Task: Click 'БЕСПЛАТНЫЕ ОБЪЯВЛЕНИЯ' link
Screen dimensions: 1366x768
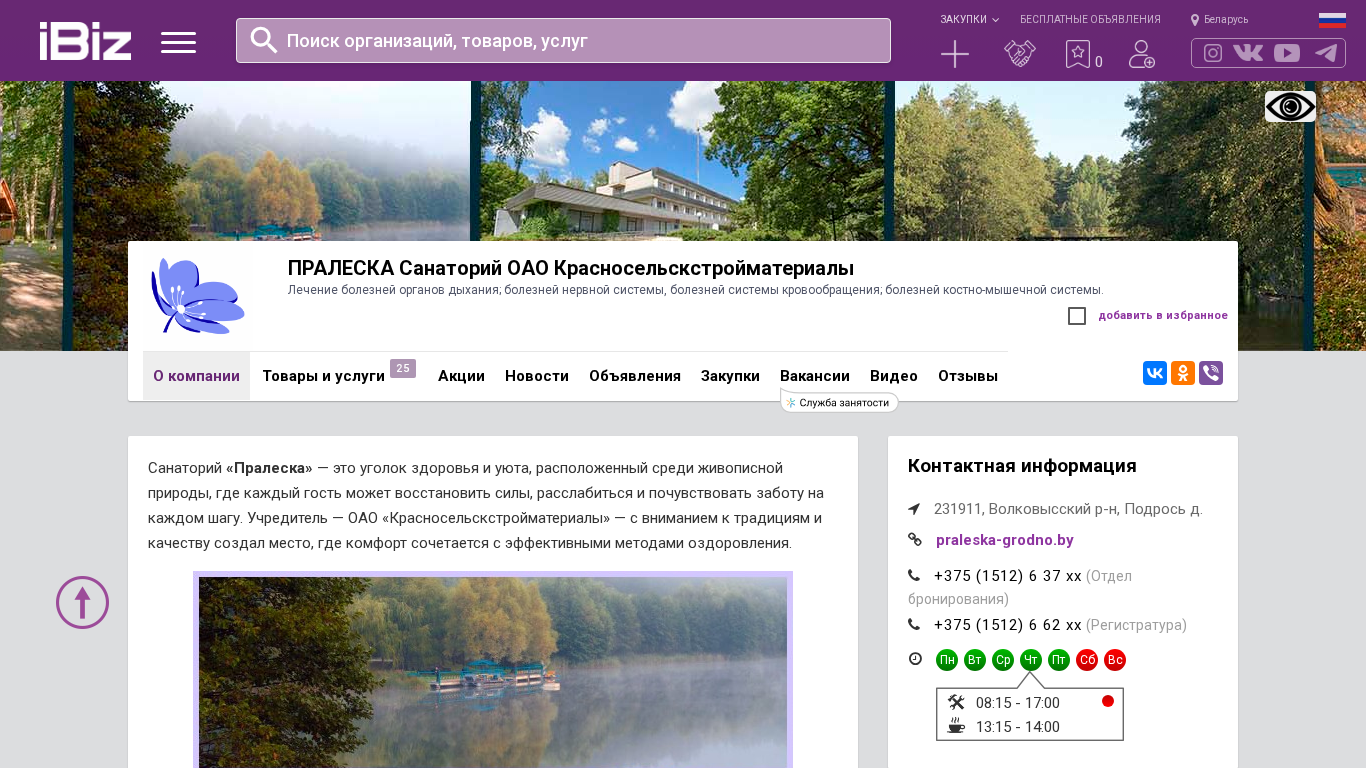Action: pos(1090,19)
